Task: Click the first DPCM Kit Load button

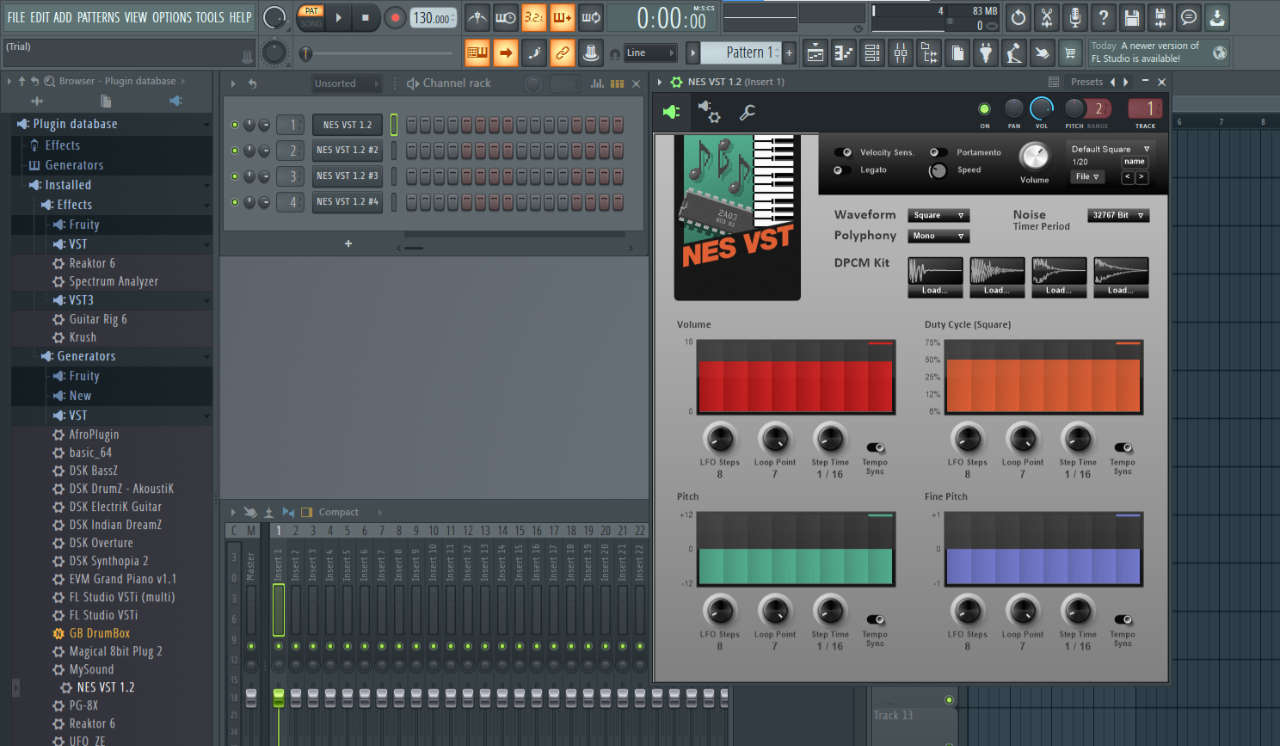Action: [x=936, y=290]
